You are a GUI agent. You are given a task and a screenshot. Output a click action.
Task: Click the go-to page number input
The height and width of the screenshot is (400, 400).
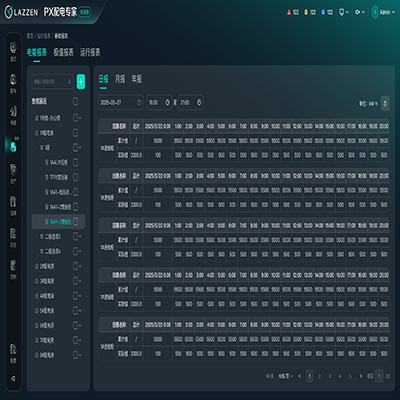[x=379, y=376]
